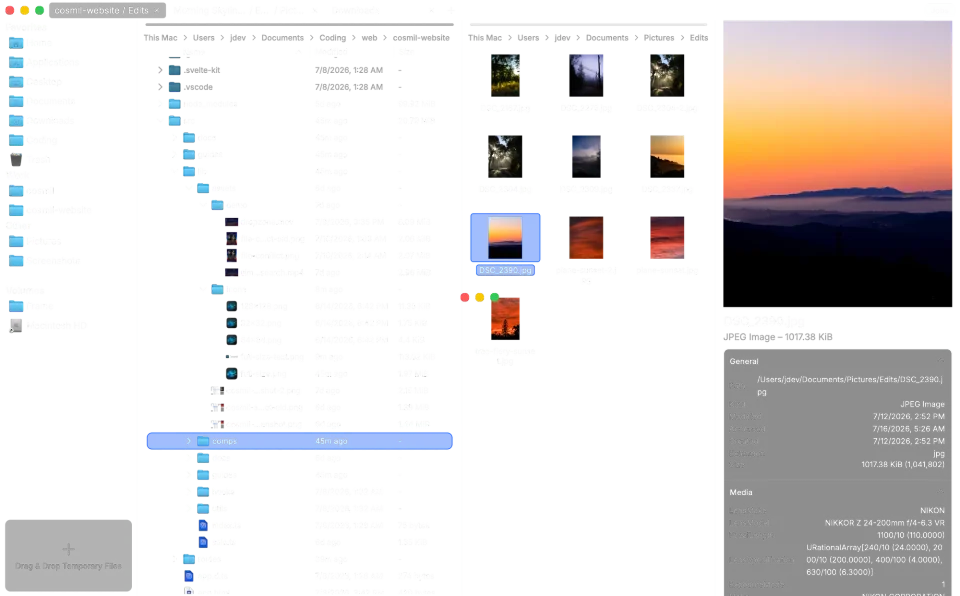Click the 45m ago value of comps
This screenshot has width=960, height=596.
pos(331,441)
